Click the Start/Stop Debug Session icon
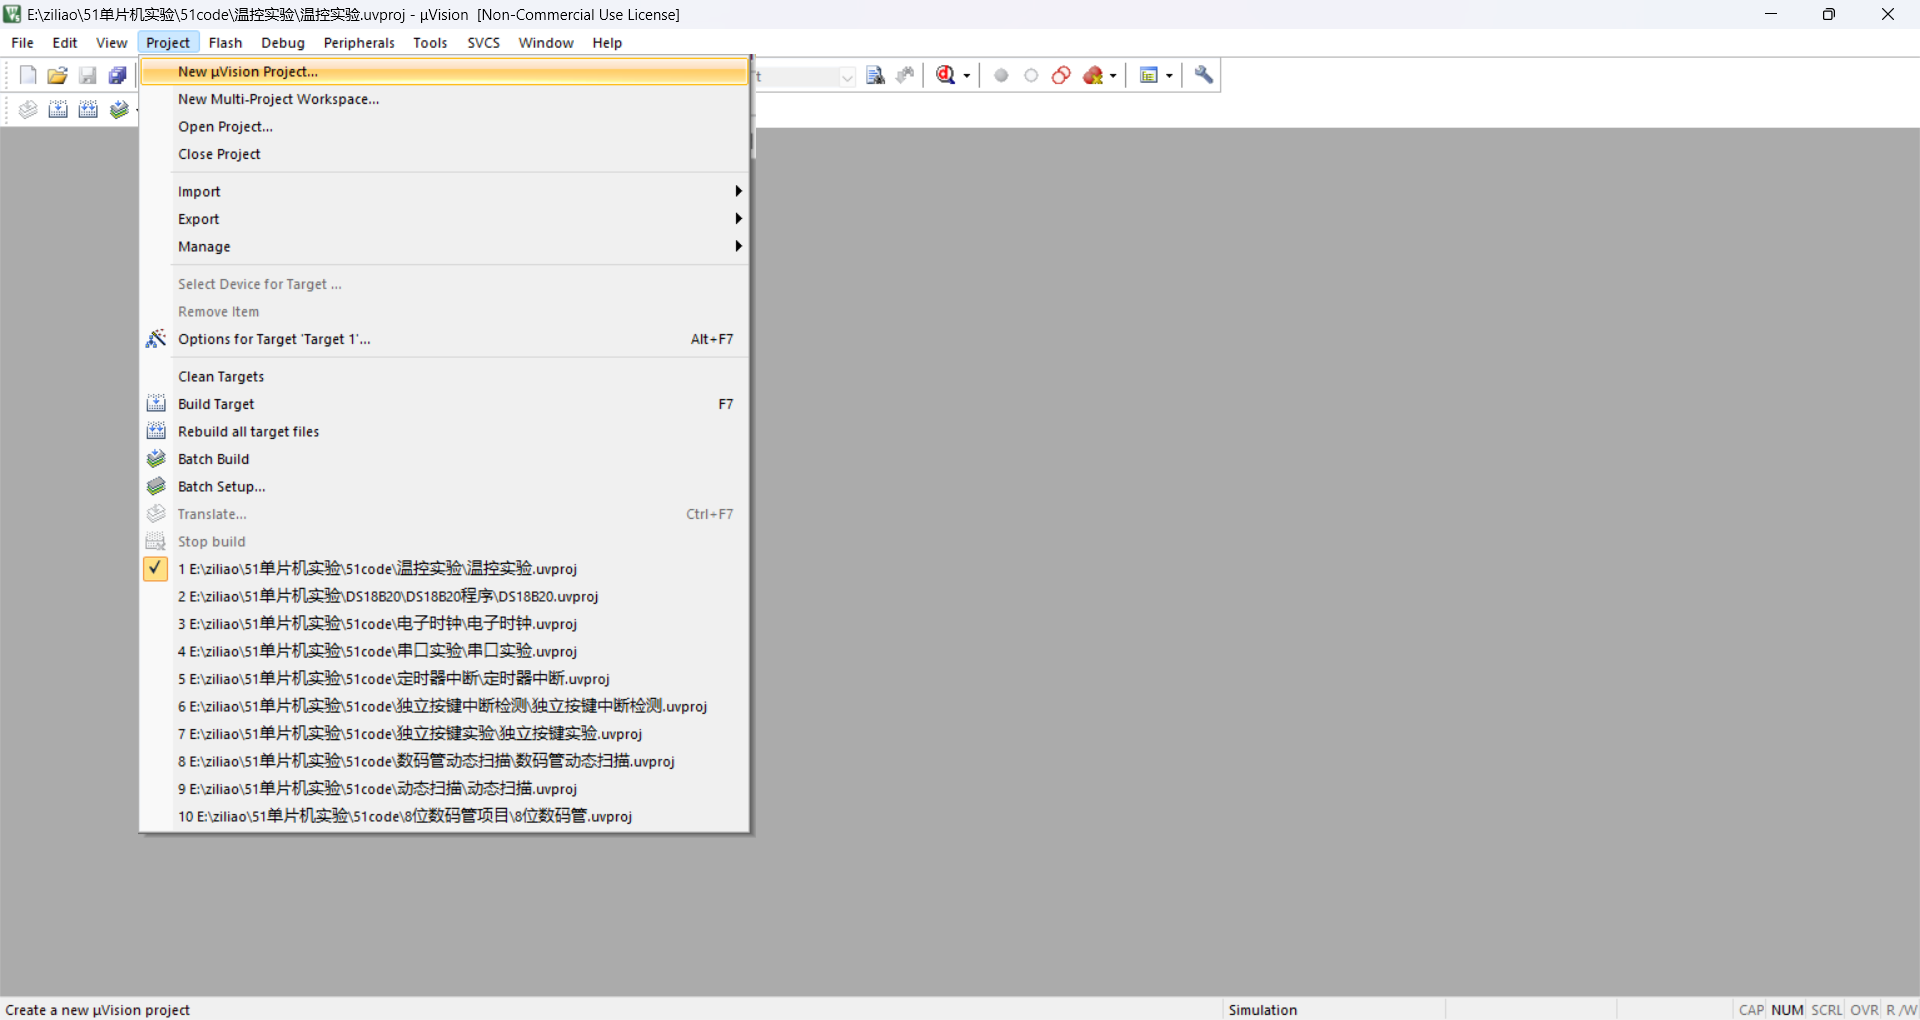 (946, 76)
